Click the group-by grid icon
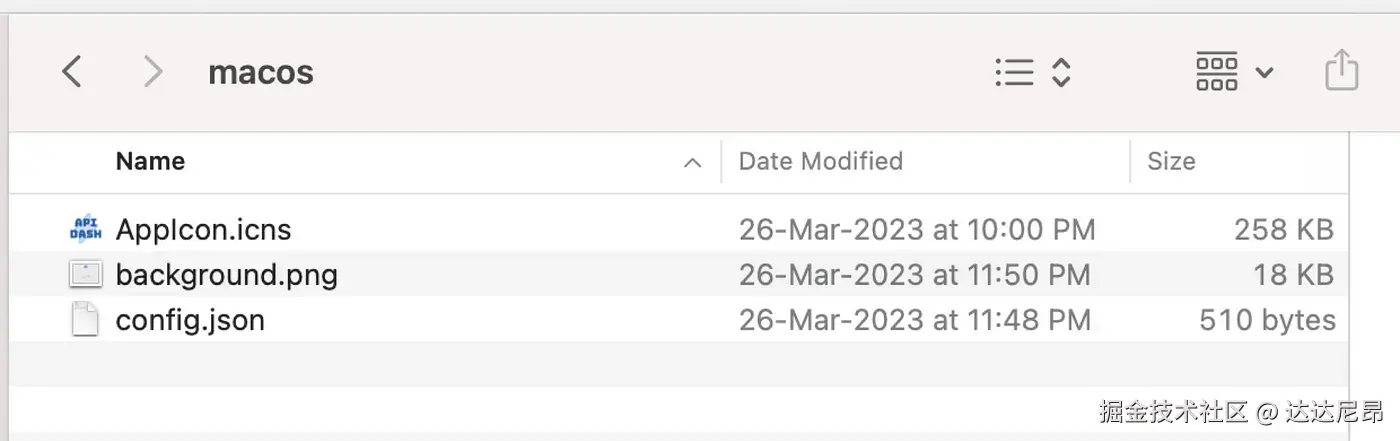This screenshot has width=1400, height=441. point(1217,72)
